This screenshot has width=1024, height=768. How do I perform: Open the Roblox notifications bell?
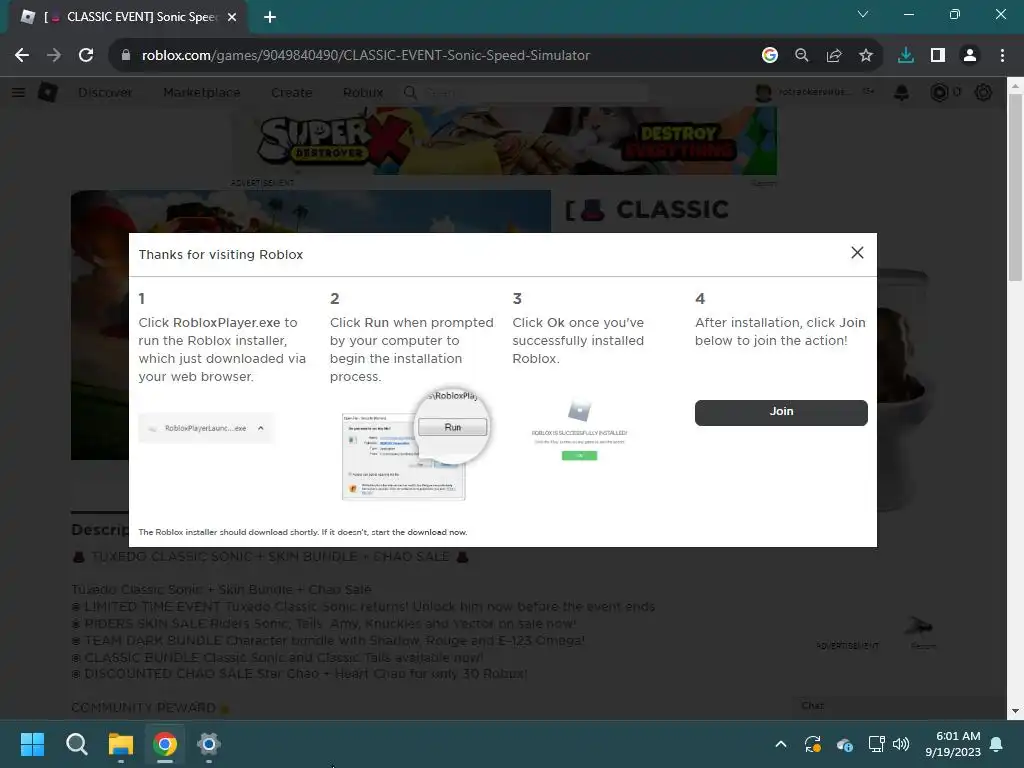coord(901,93)
